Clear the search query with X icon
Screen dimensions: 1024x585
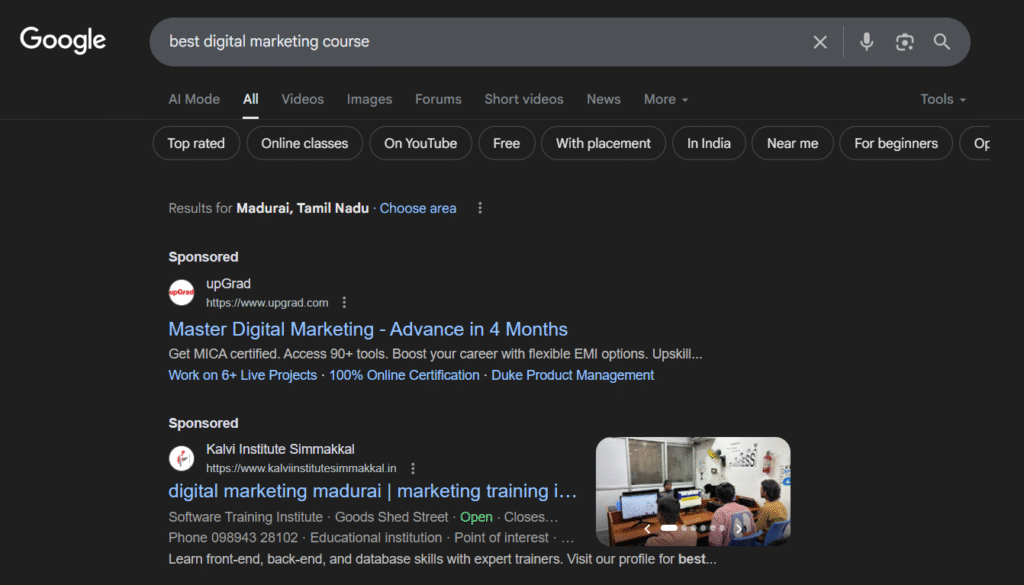pyautogui.click(x=820, y=42)
